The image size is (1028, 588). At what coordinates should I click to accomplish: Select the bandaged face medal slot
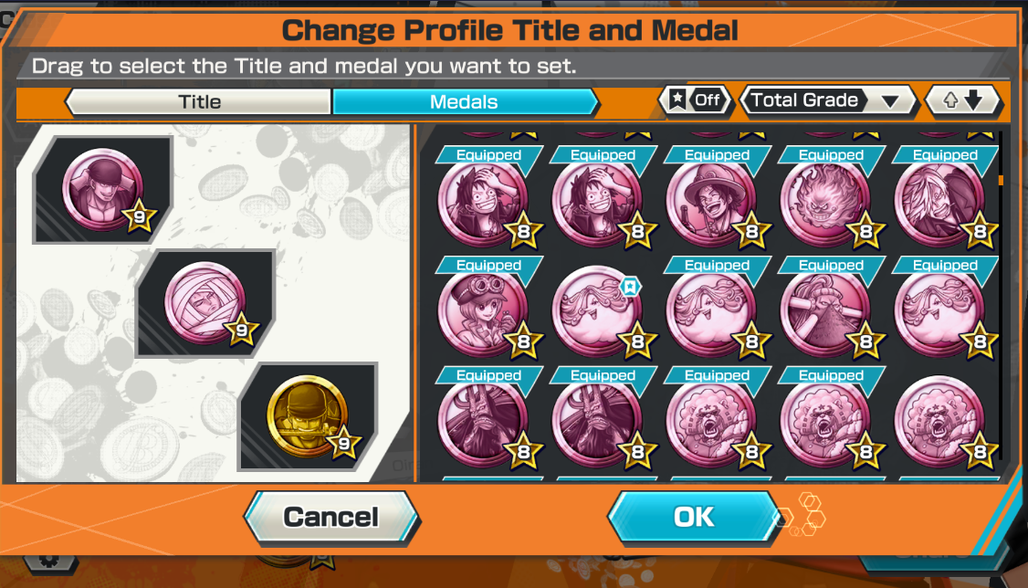205,303
